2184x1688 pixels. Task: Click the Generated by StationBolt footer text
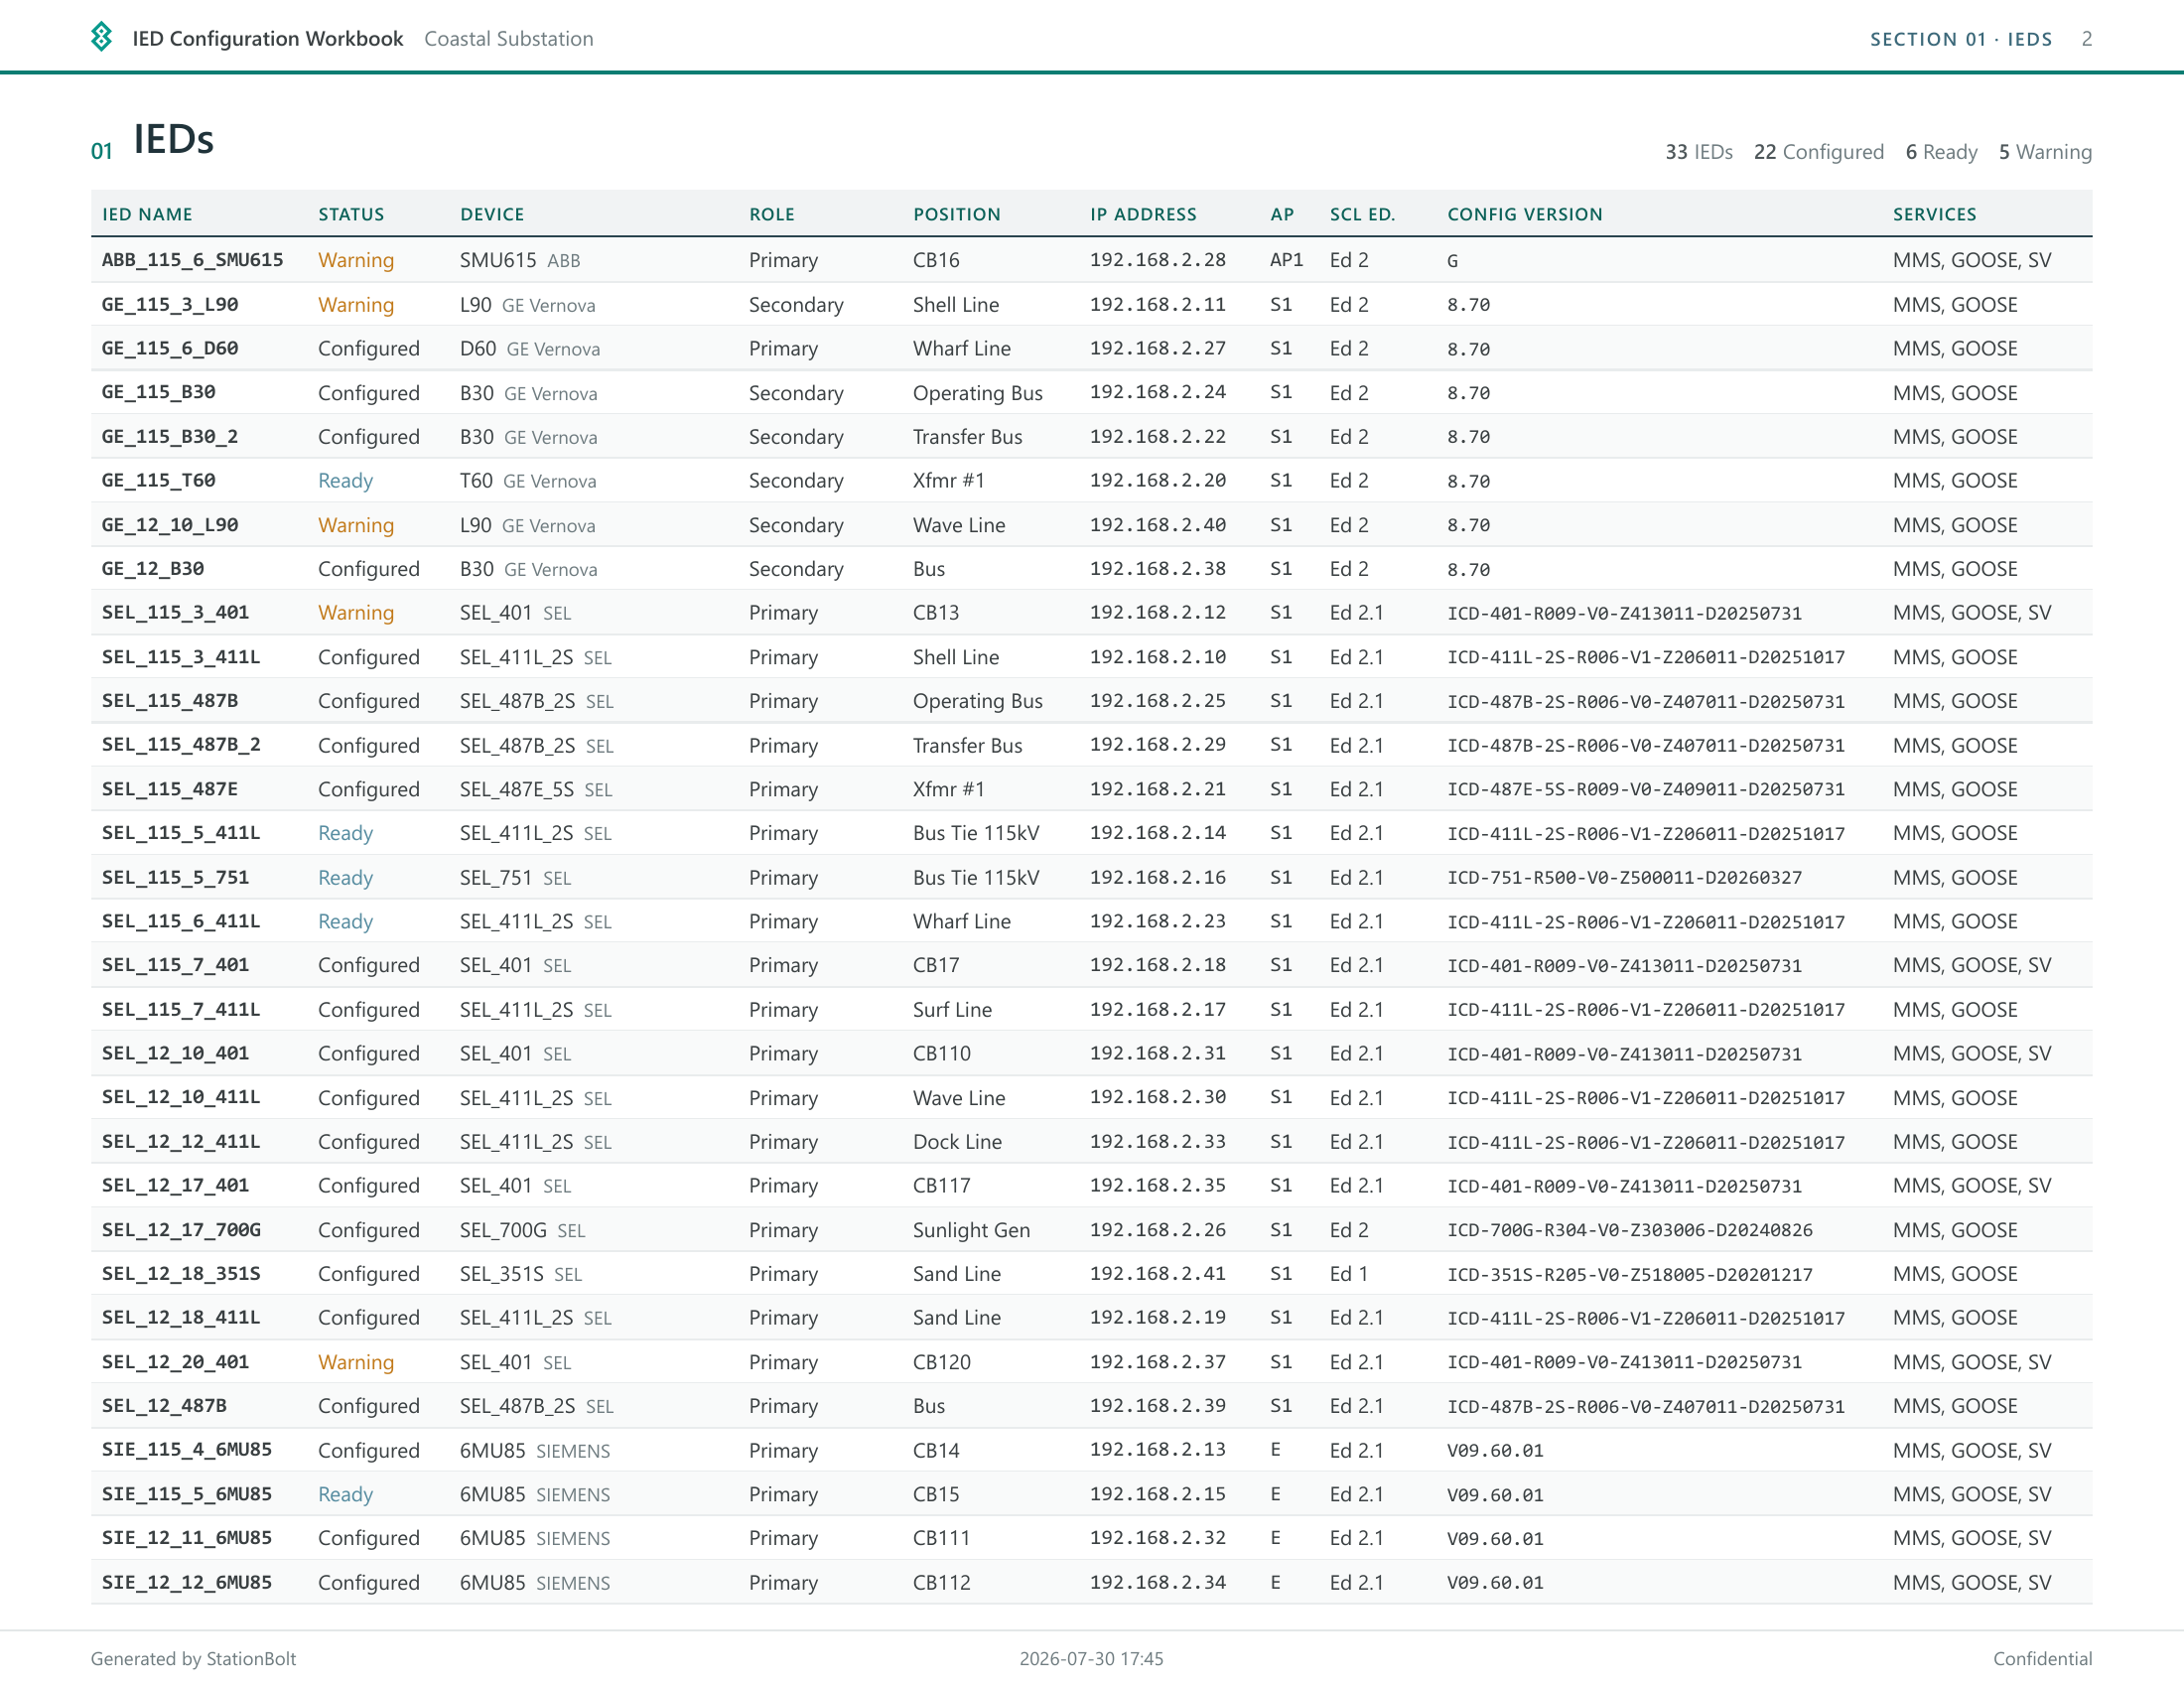(x=193, y=1659)
